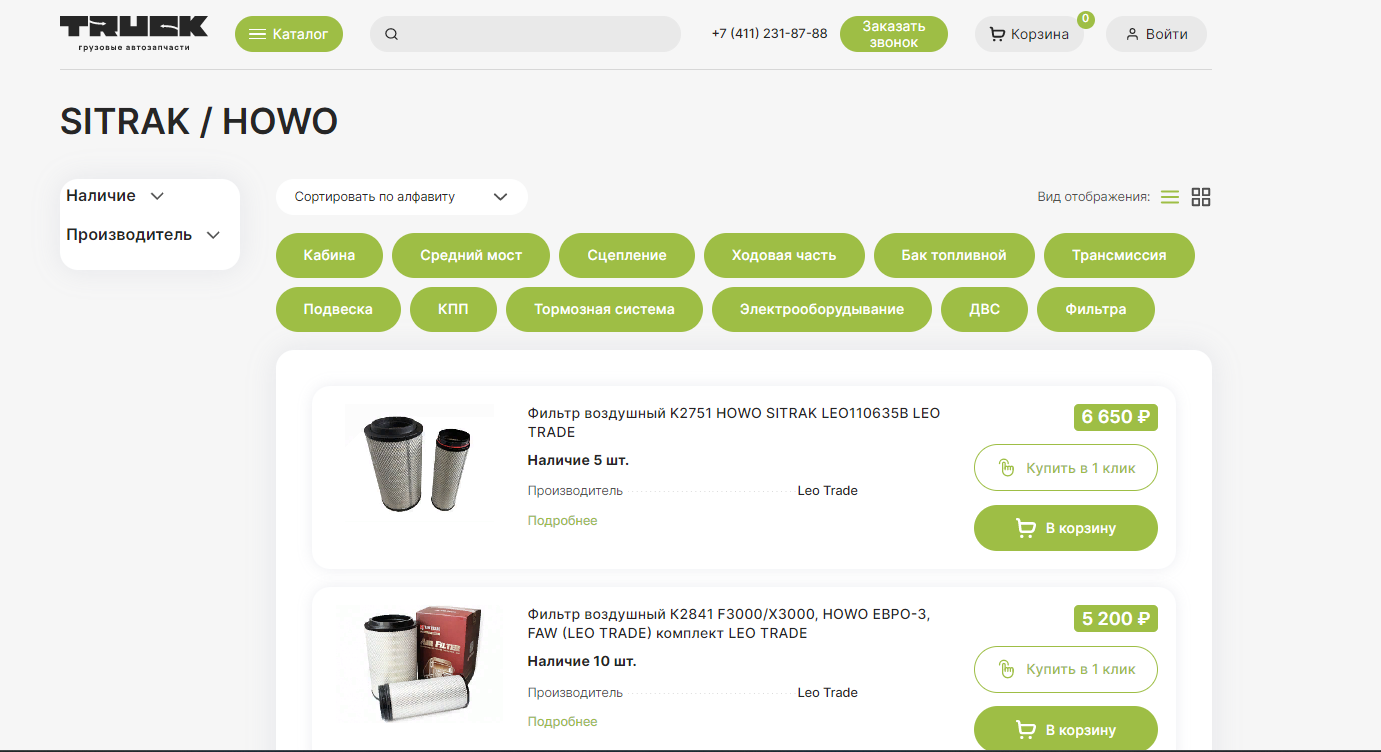Switch to grid view display icon
This screenshot has width=1381, height=752.
point(1201,197)
